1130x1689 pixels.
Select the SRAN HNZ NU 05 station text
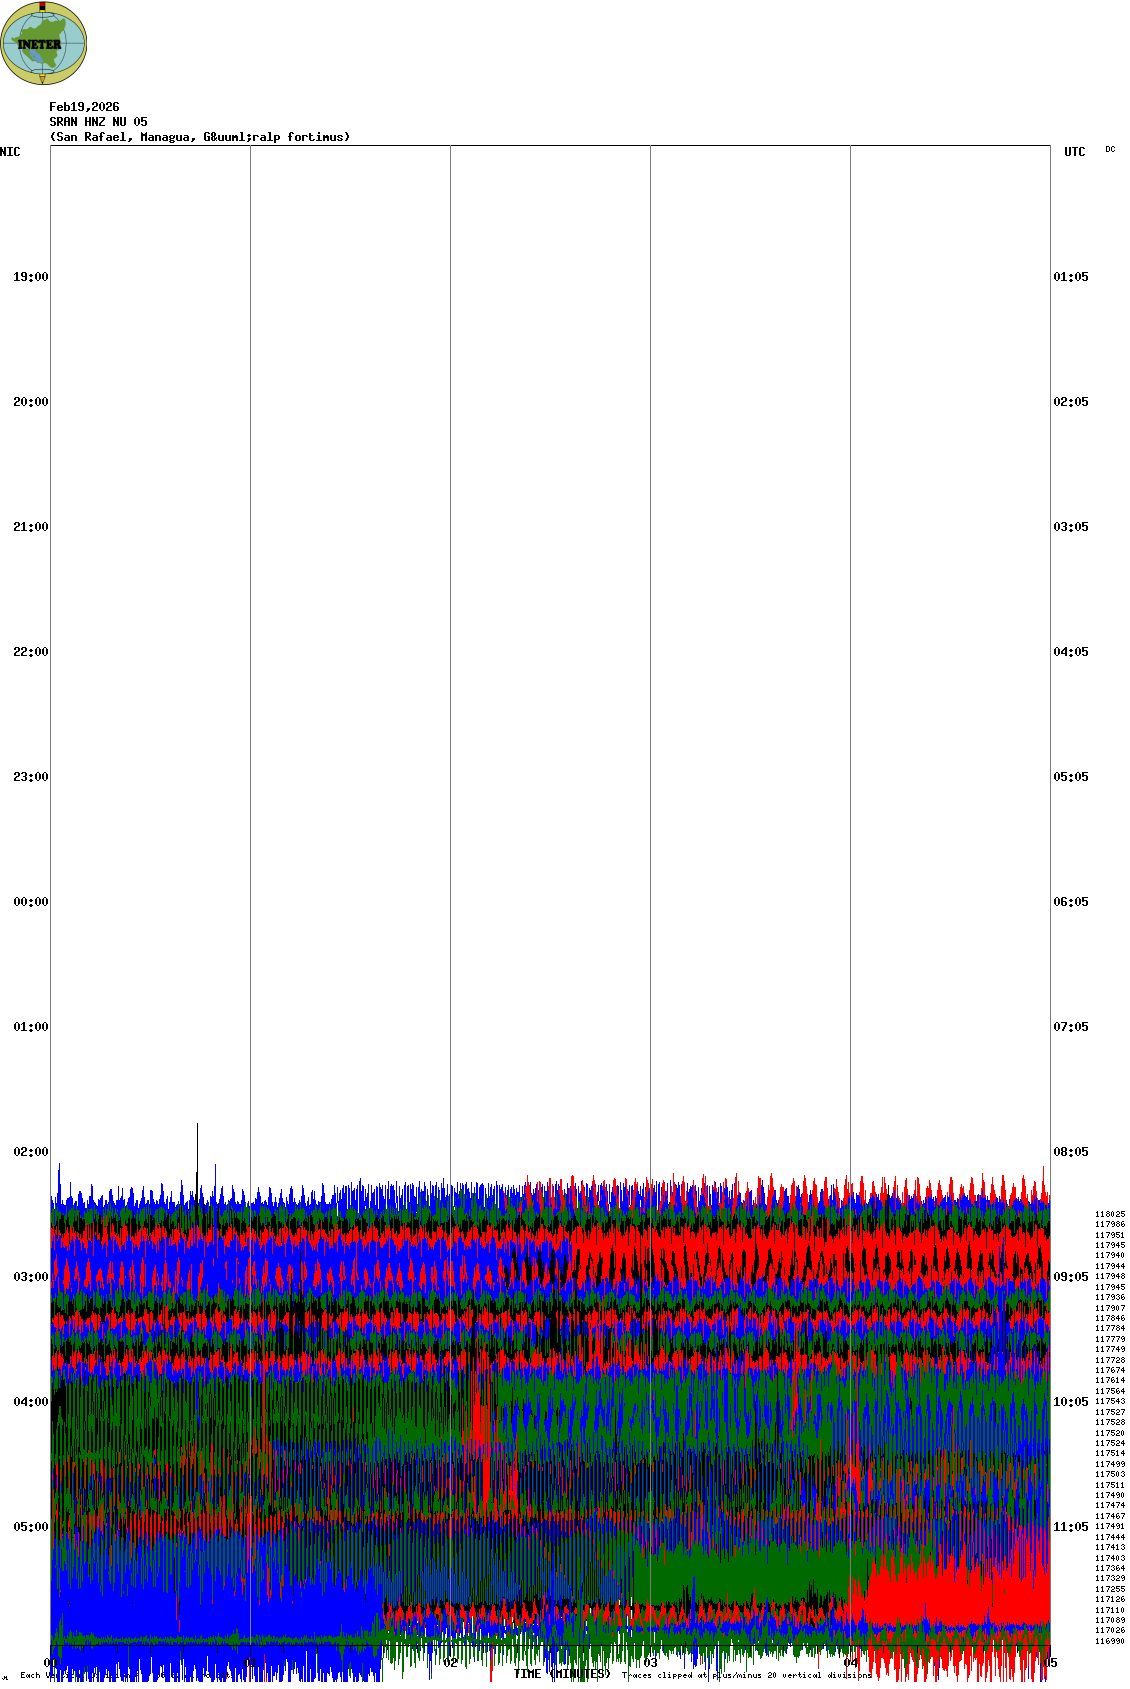click(98, 122)
